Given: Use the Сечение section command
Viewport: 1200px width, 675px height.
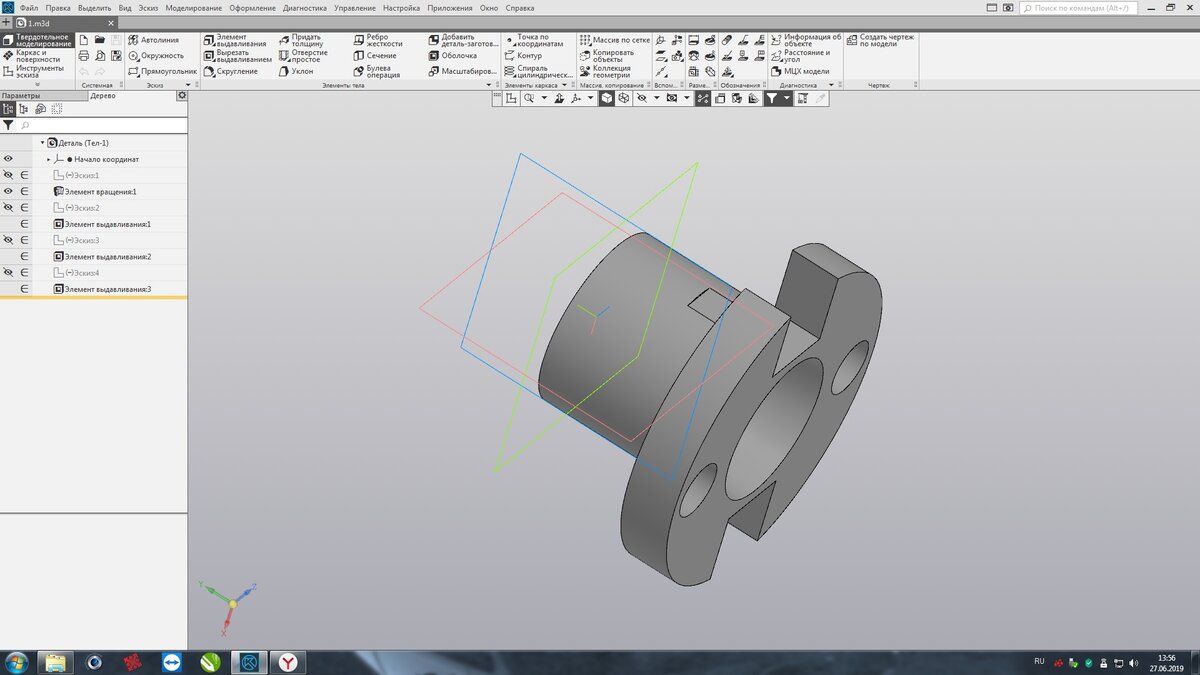Looking at the screenshot, I should coord(374,56).
